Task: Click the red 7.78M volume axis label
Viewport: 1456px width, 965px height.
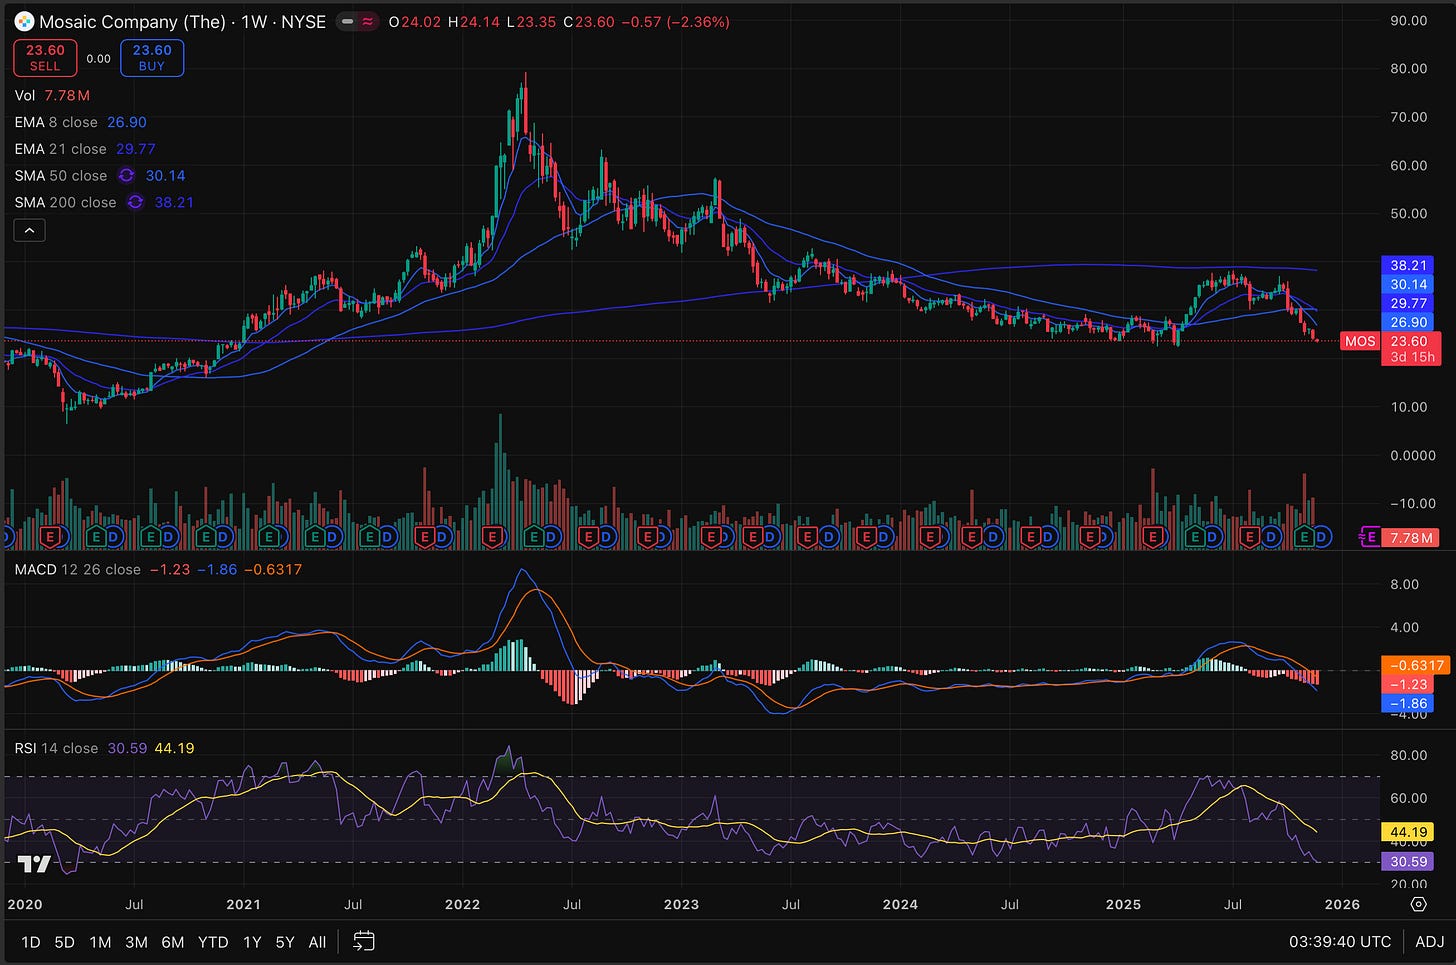Action: (1411, 538)
